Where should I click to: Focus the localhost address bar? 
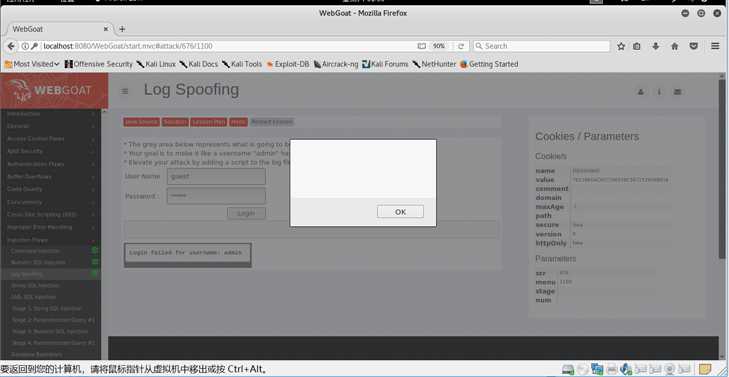(x=223, y=46)
